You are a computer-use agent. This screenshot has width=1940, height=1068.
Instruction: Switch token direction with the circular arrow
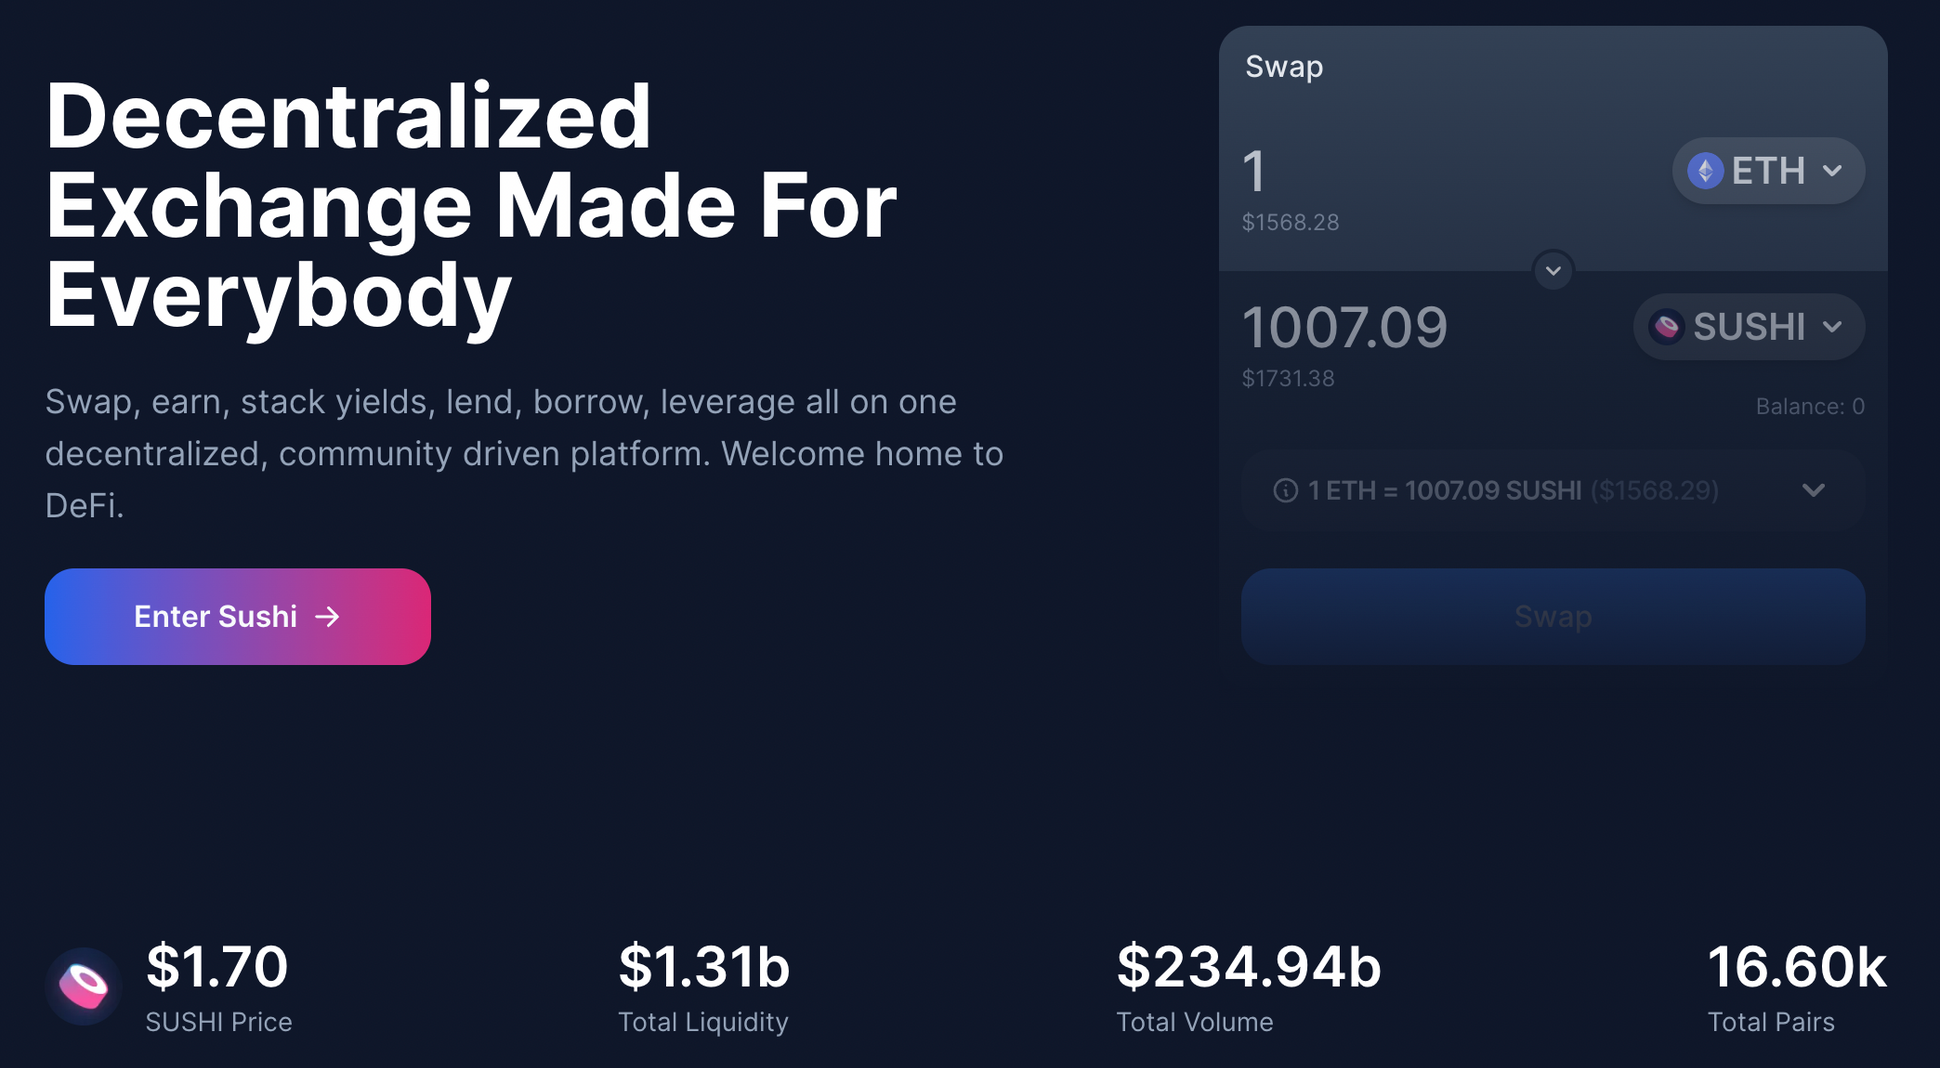pyautogui.click(x=1553, y=271)
